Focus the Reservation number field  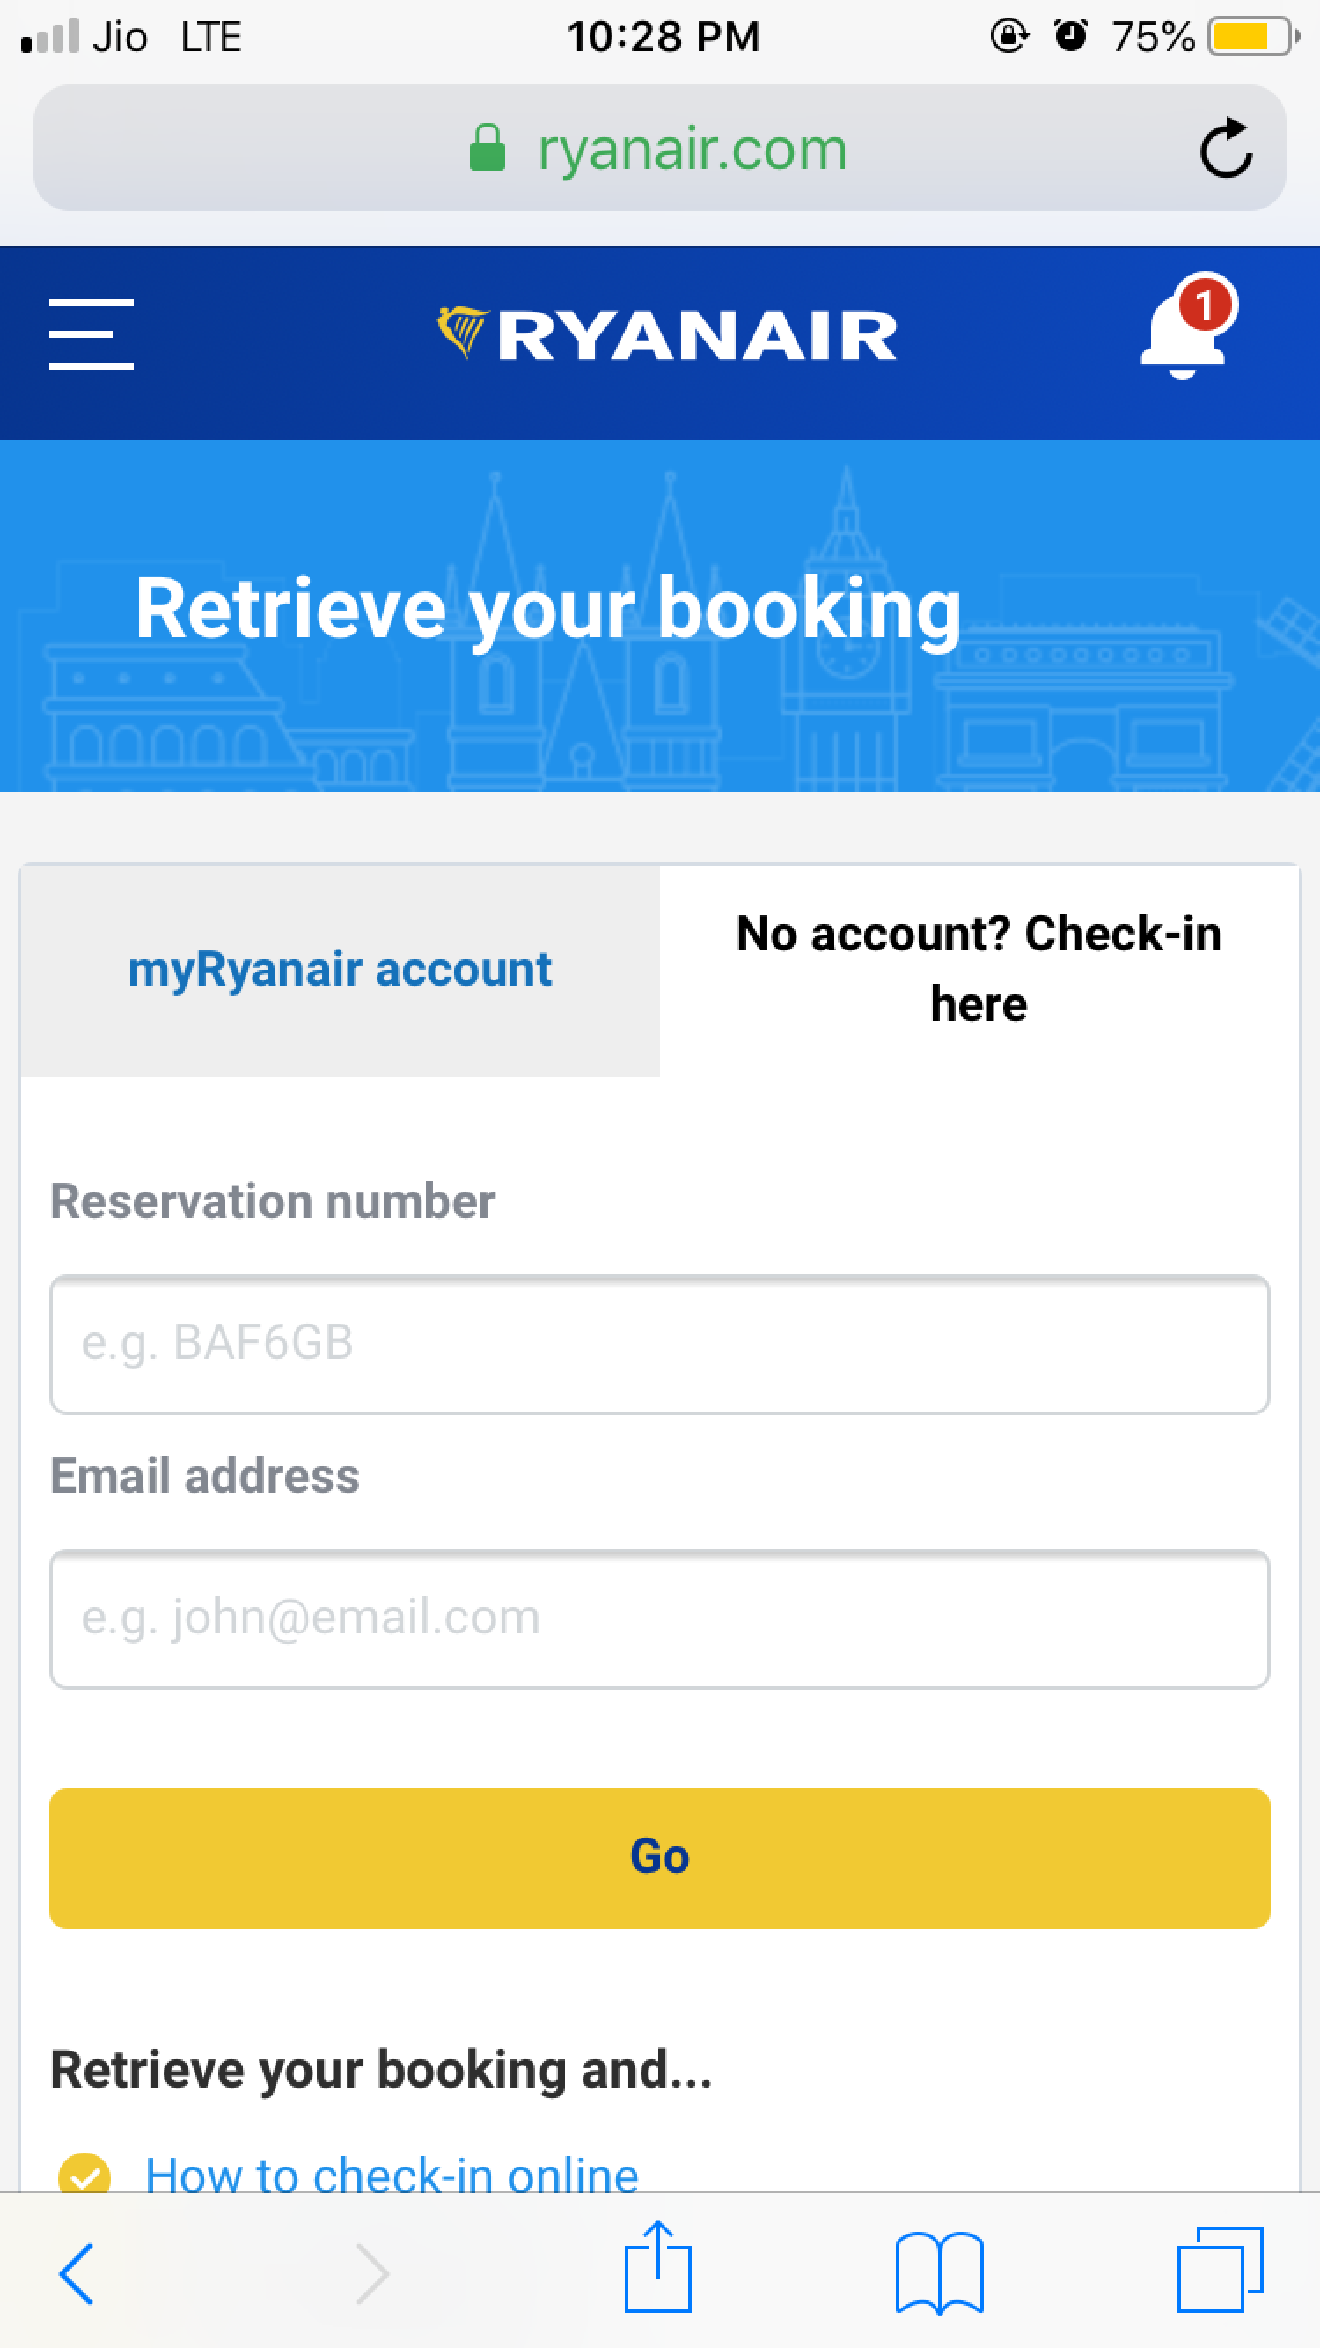coord(660,1344)
